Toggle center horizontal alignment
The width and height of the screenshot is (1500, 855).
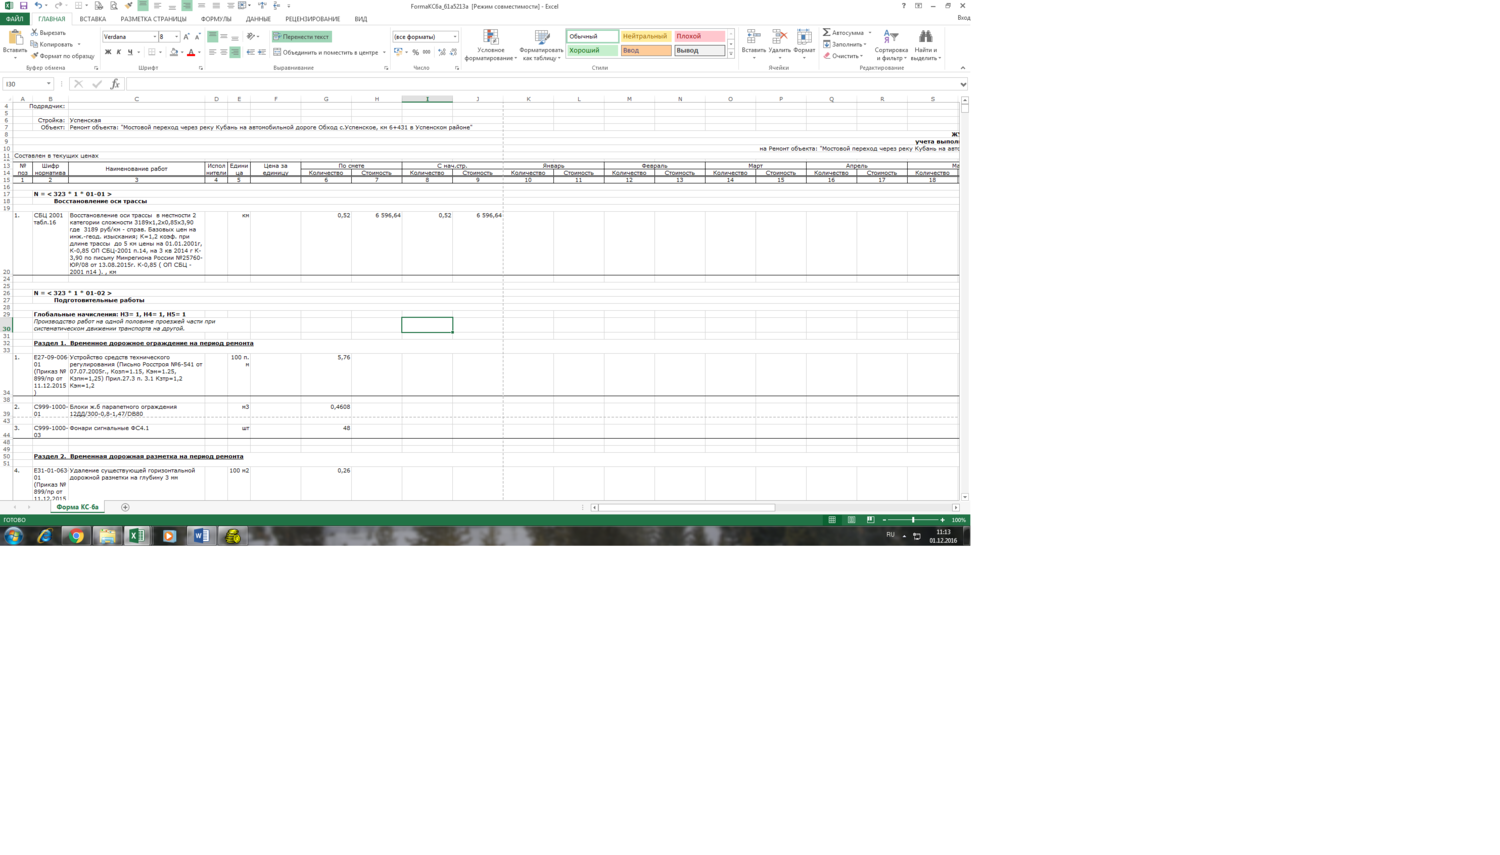click(x=223, y=52)
